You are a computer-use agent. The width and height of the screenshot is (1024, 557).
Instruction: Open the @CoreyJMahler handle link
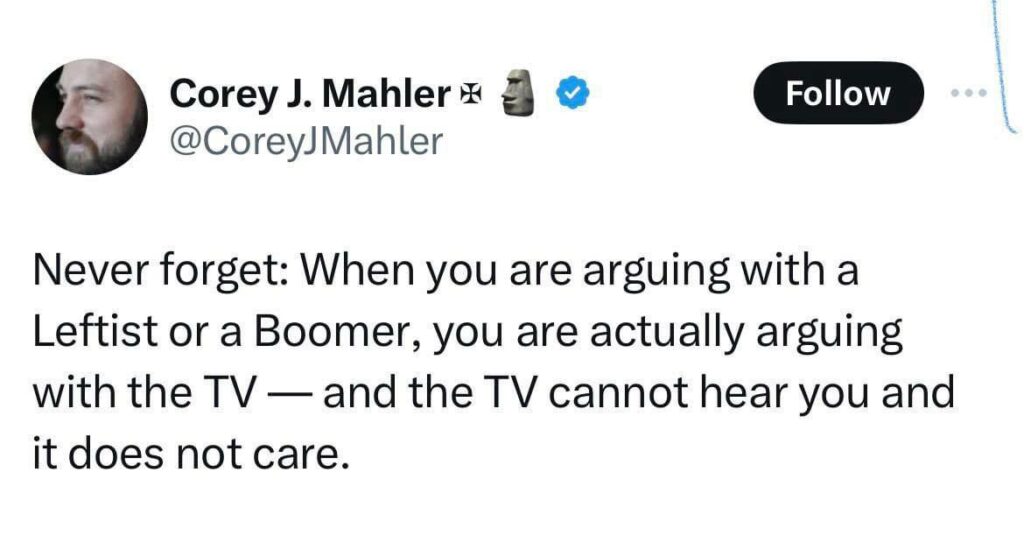pyautogui.click(x=306, y=140)
